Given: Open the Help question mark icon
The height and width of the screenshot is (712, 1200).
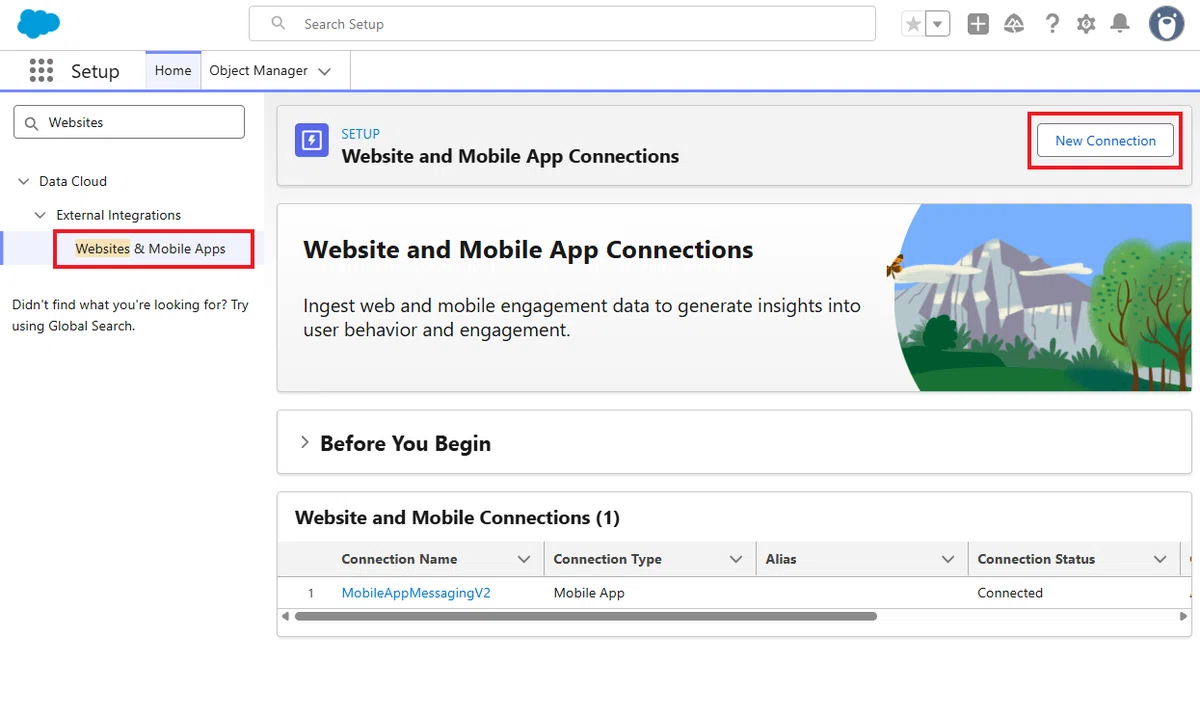Looking at the screenshot, I should (1051, 24).
